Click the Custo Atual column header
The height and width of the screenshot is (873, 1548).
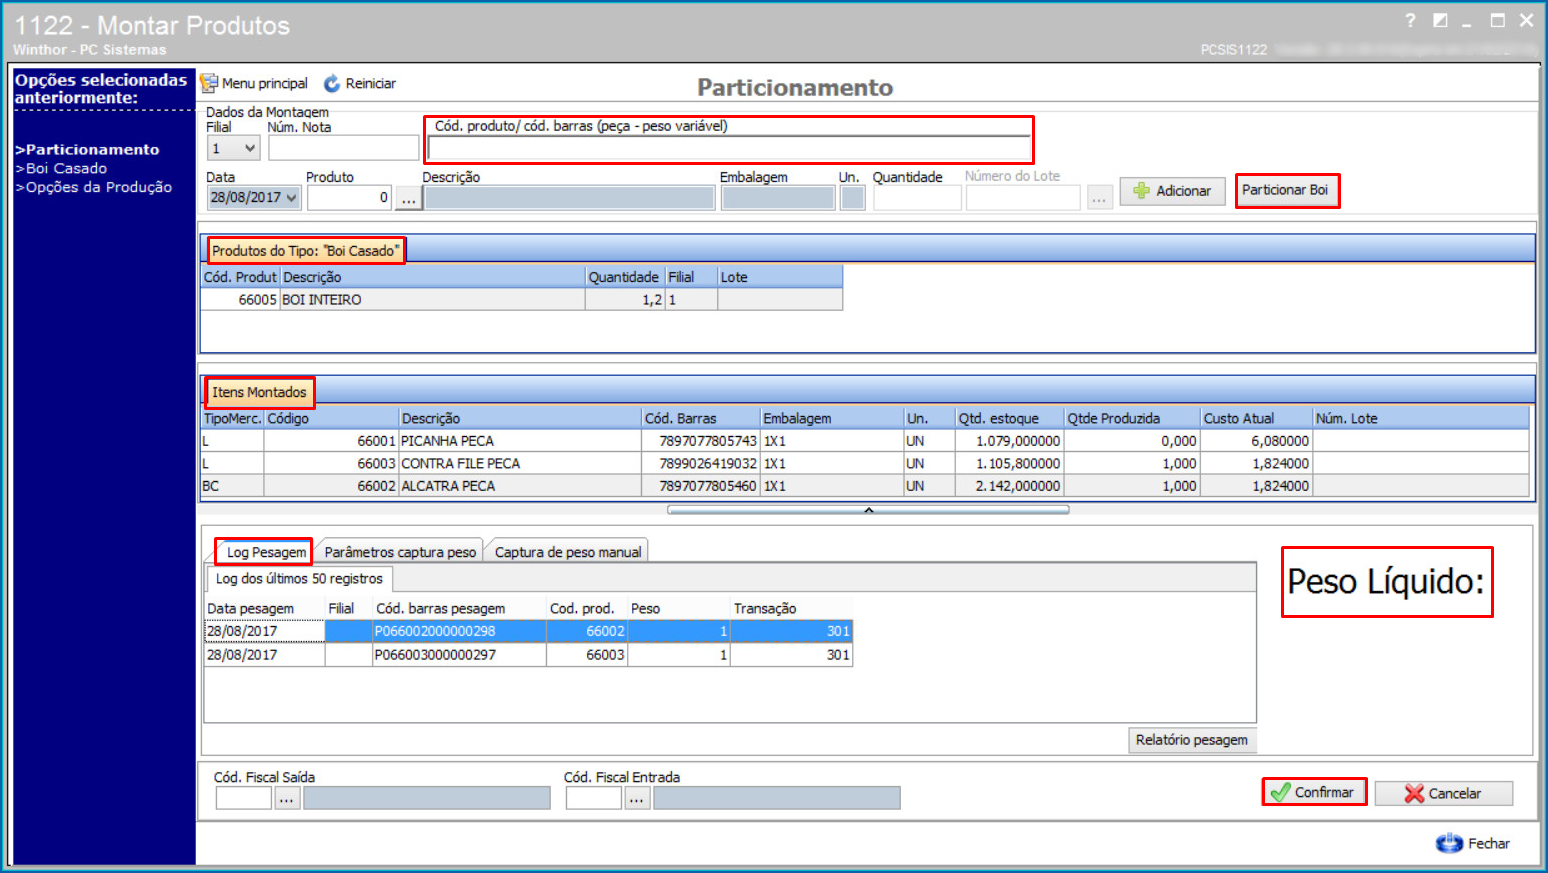tap(1256, 418)
